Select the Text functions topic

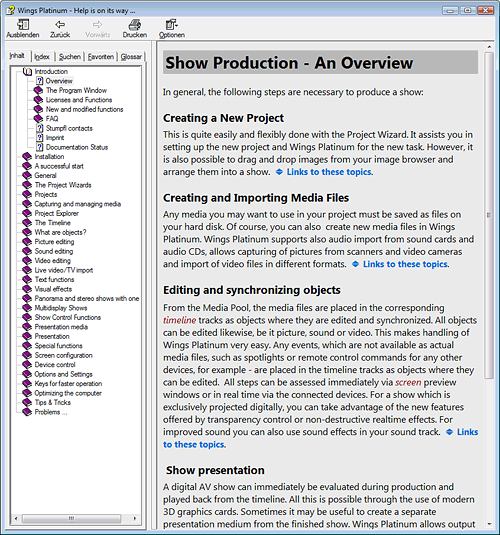click(54, 280)
